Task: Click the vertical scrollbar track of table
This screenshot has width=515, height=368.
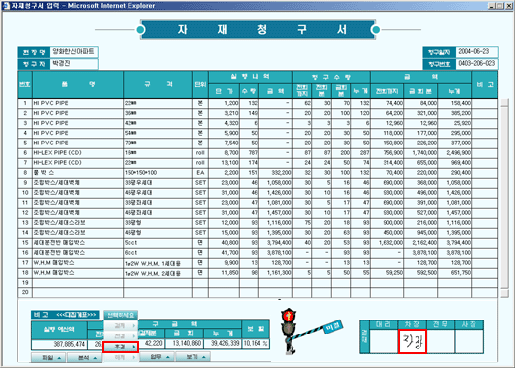Action: (504, 198)
